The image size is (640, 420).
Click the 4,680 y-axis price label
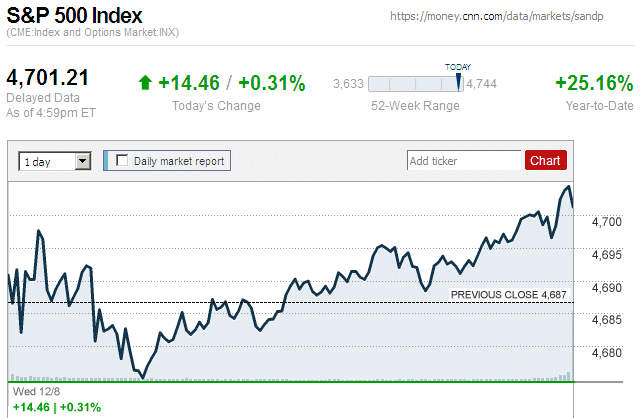pyautogui.click(x=606, y=353)
